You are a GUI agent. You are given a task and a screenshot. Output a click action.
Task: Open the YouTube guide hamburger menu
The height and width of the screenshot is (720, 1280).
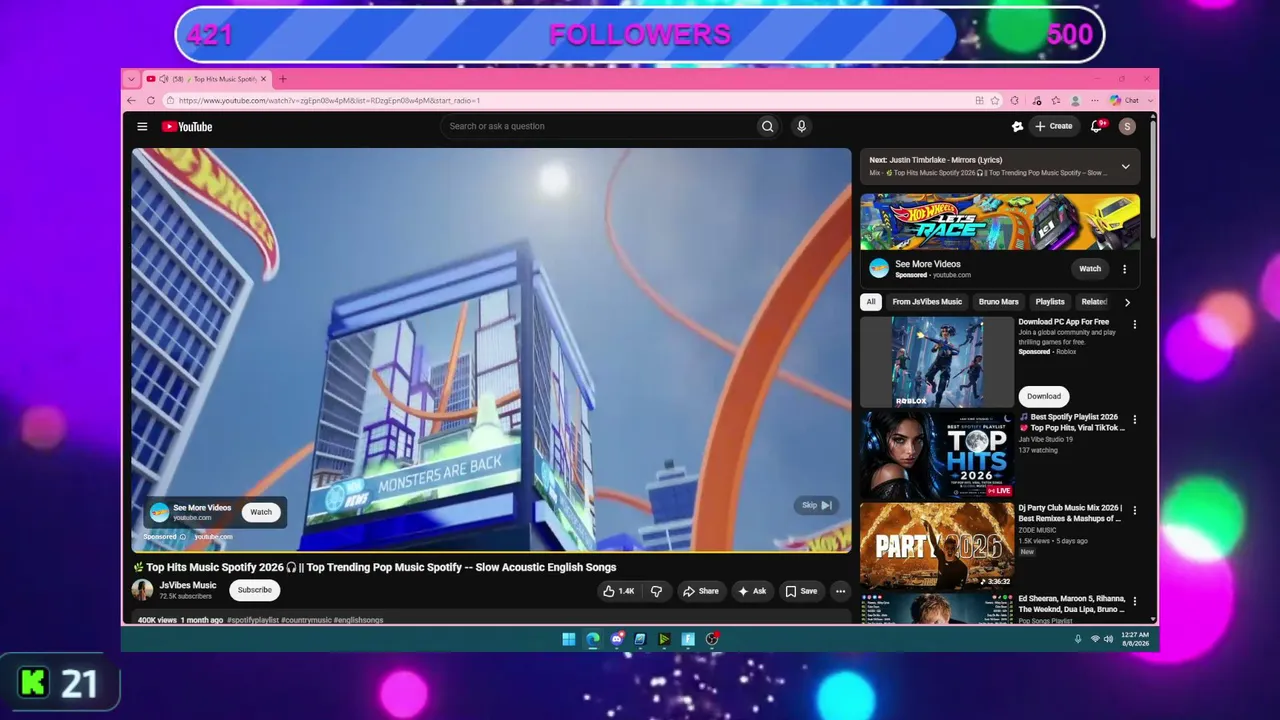pyautogui.click(x=142, y=127)
